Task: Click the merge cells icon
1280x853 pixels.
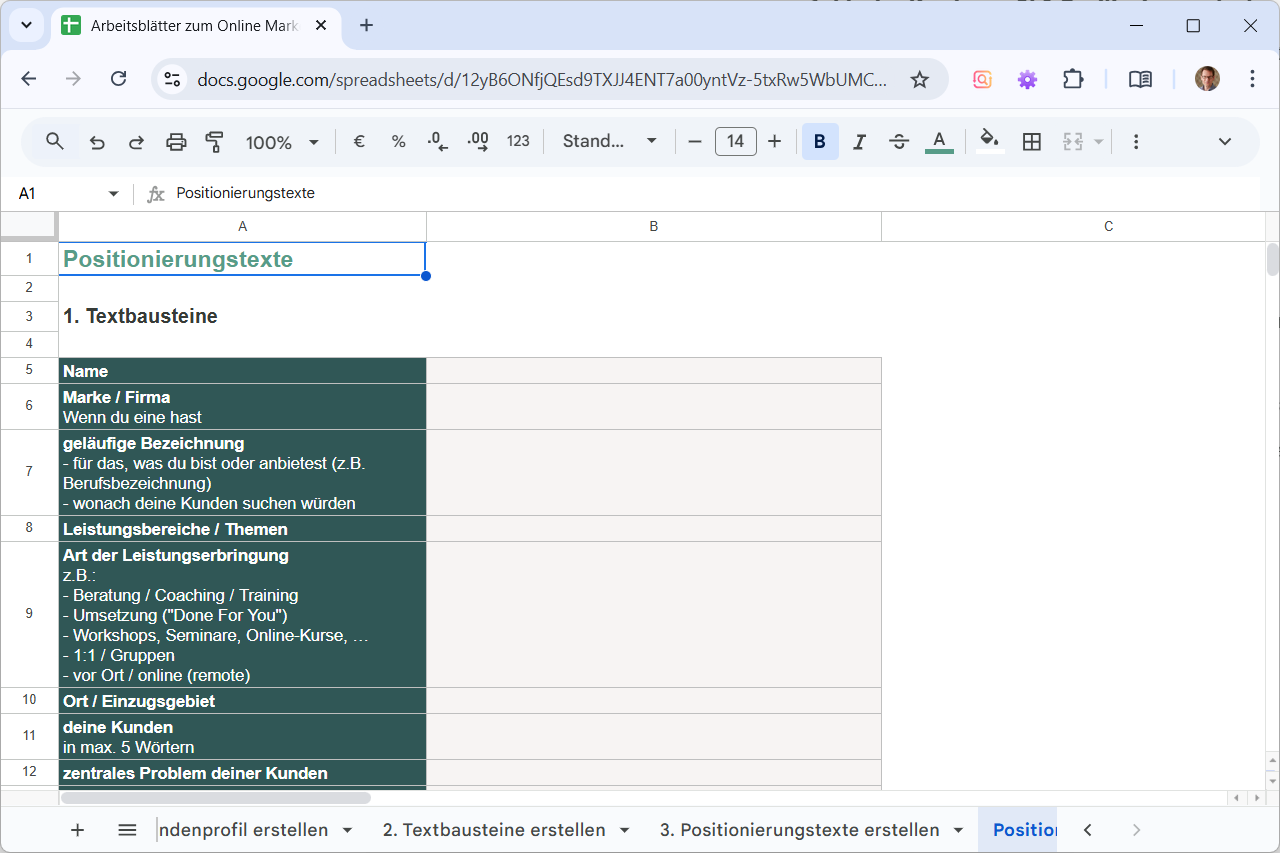Action: (x=1073, y=142)
